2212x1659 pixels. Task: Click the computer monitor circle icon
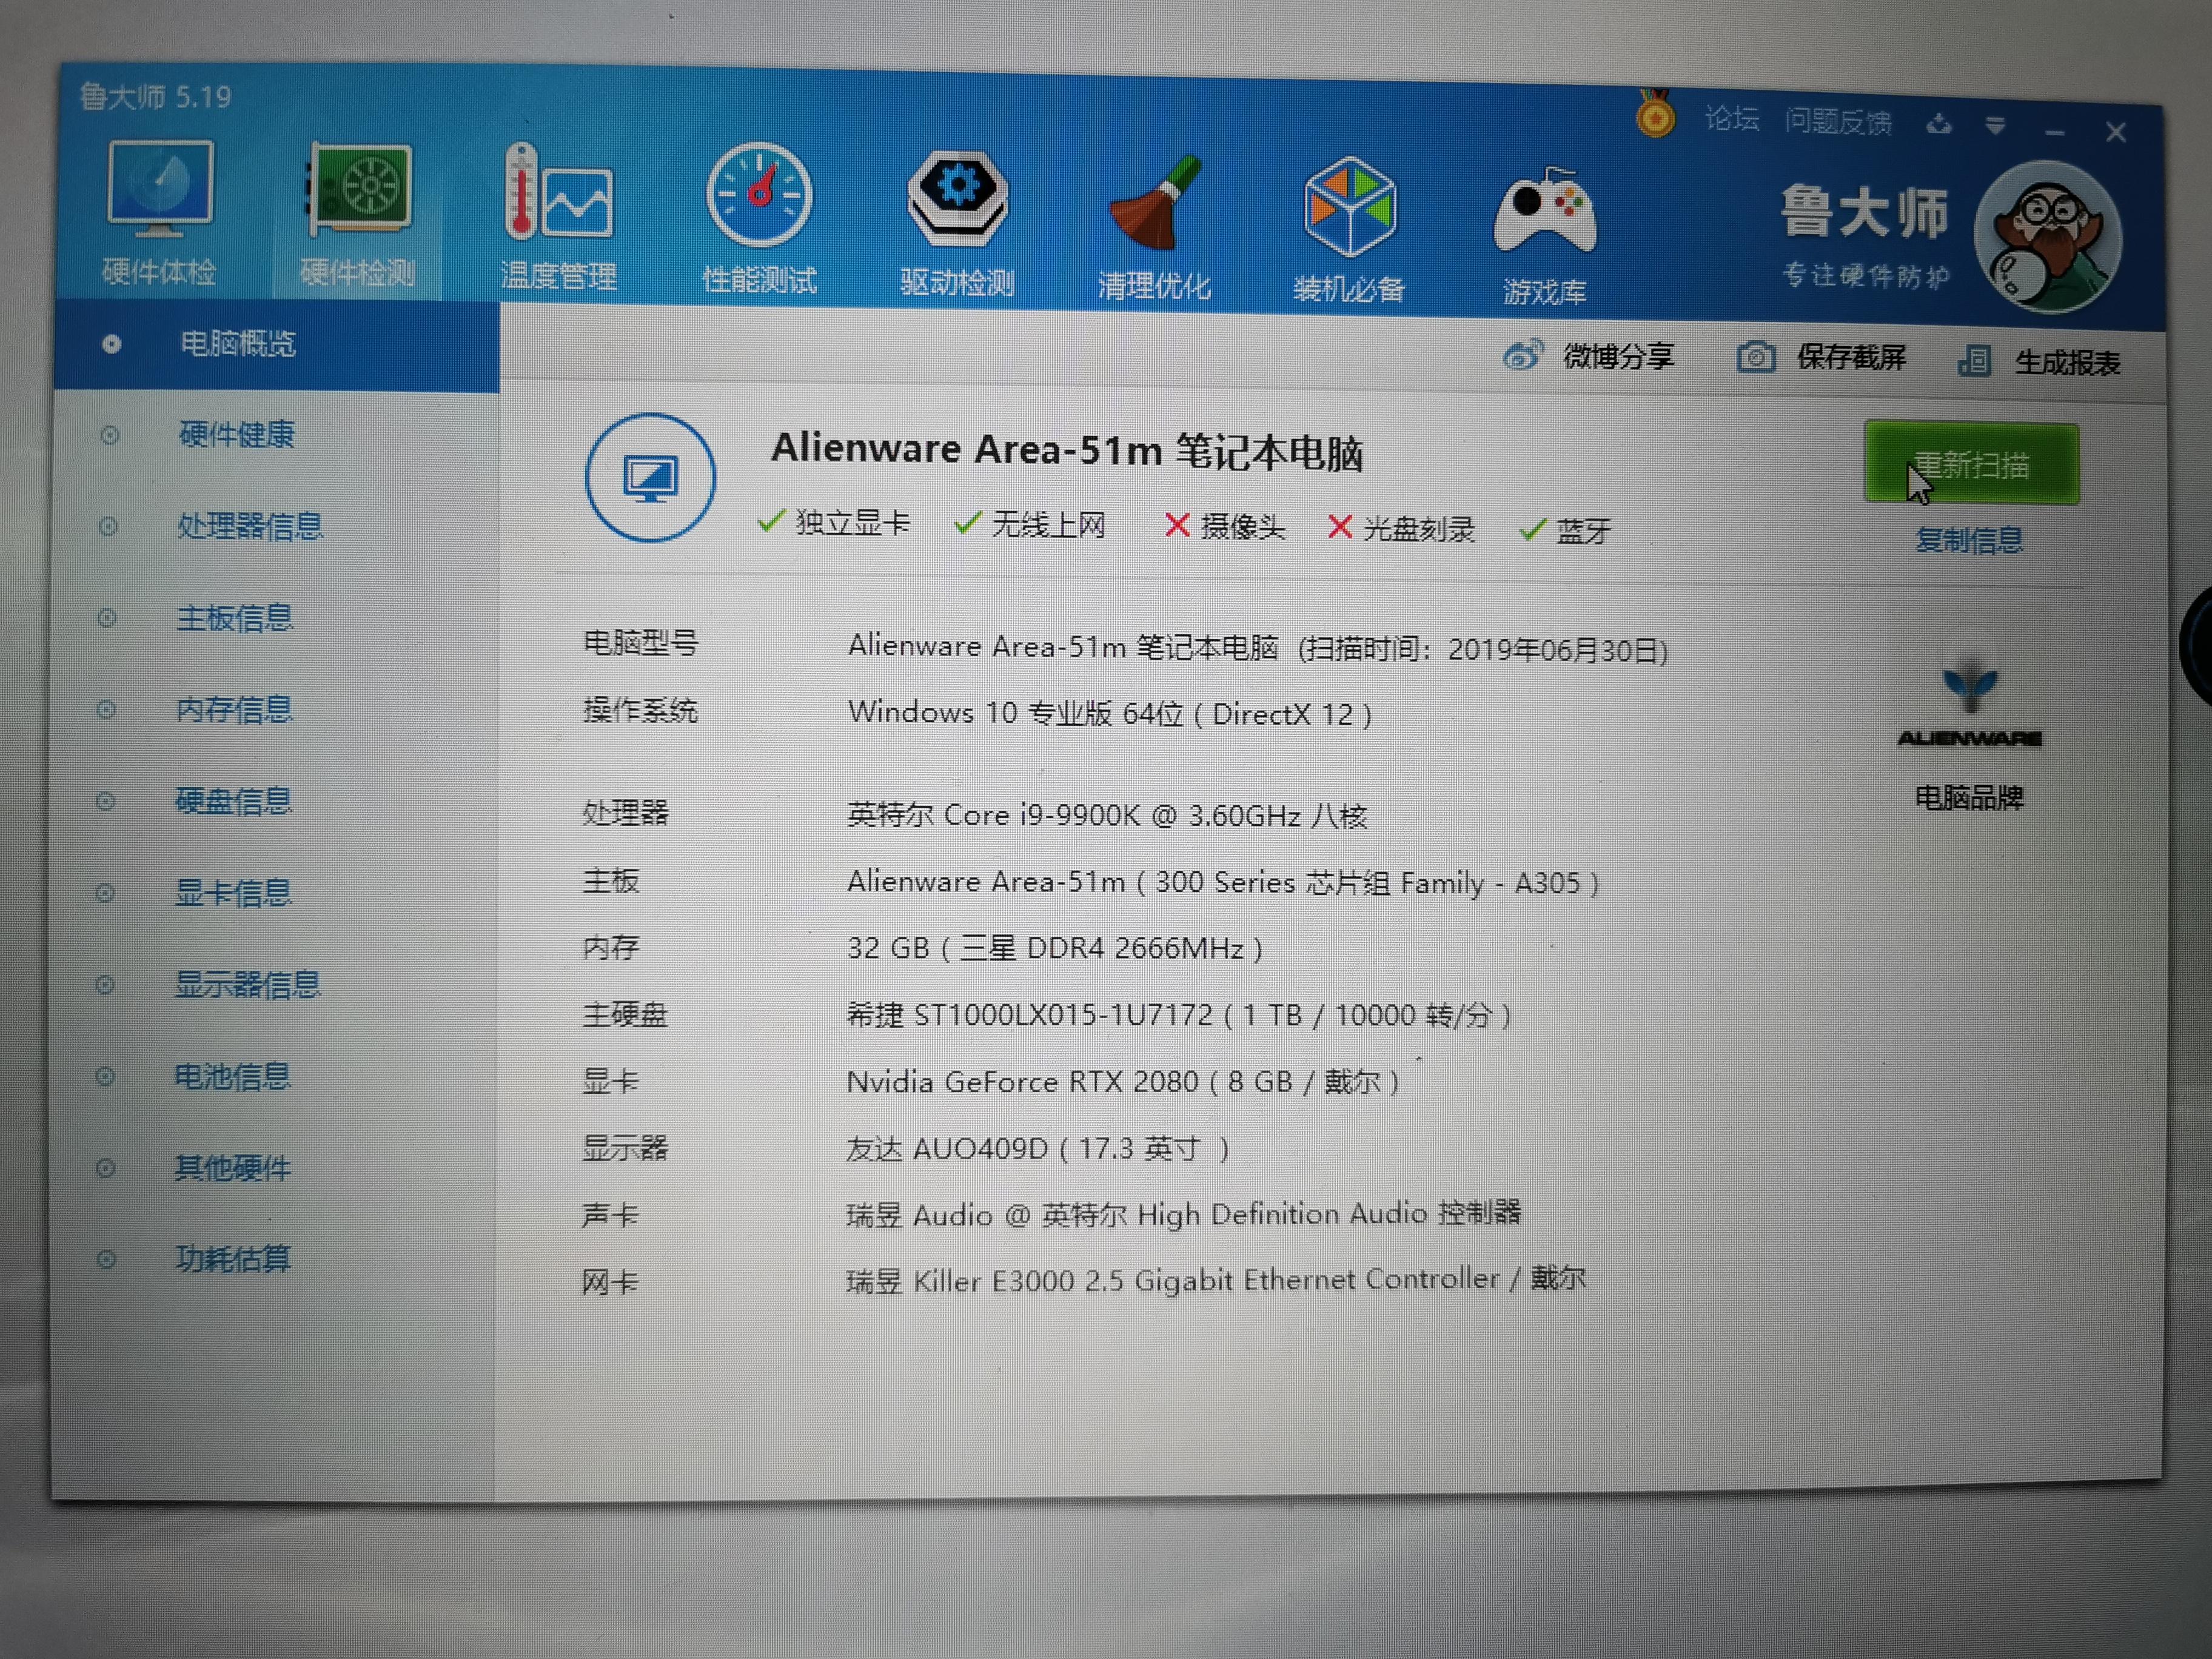650,478
